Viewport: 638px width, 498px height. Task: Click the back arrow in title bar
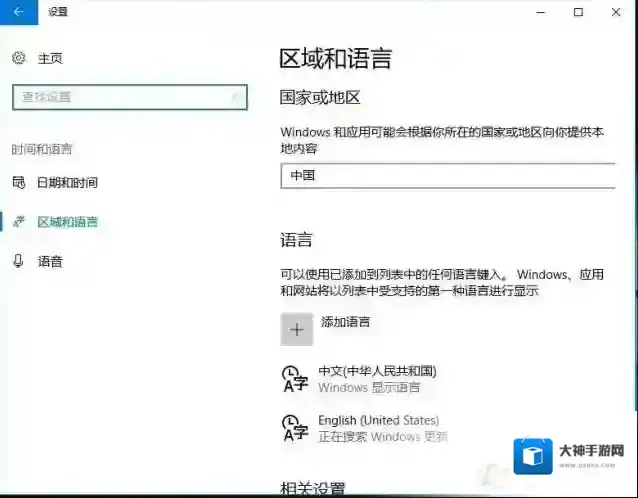coord(18,12)
